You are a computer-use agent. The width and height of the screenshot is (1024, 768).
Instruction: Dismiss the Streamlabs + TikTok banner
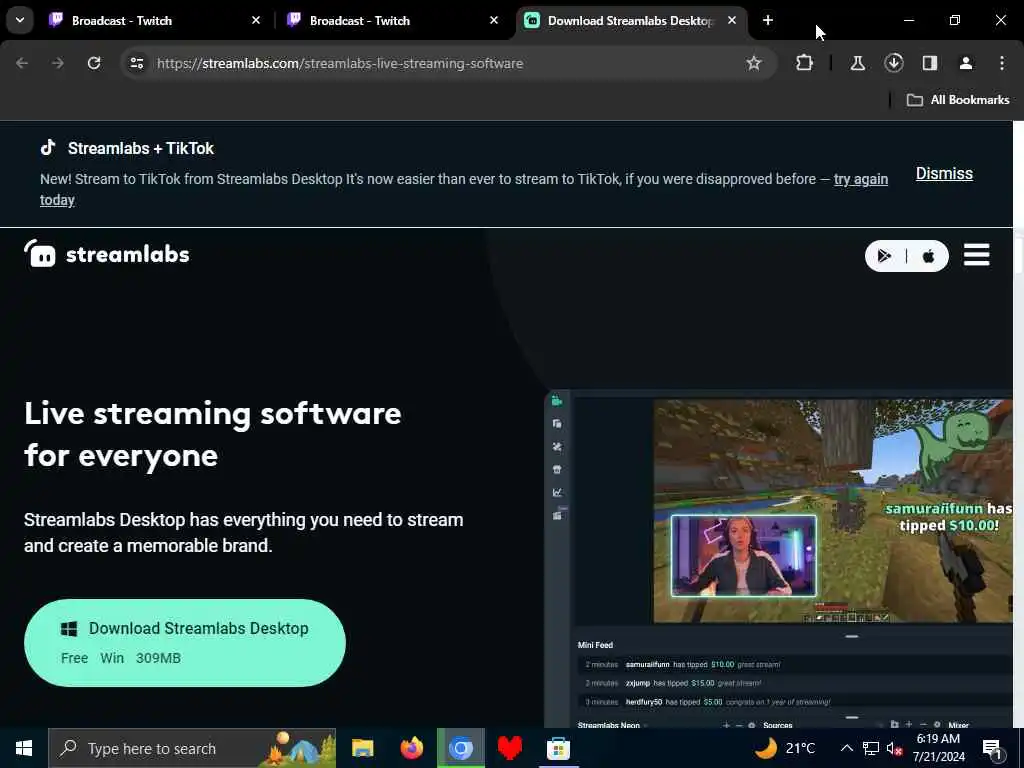(x=944, y=174)
